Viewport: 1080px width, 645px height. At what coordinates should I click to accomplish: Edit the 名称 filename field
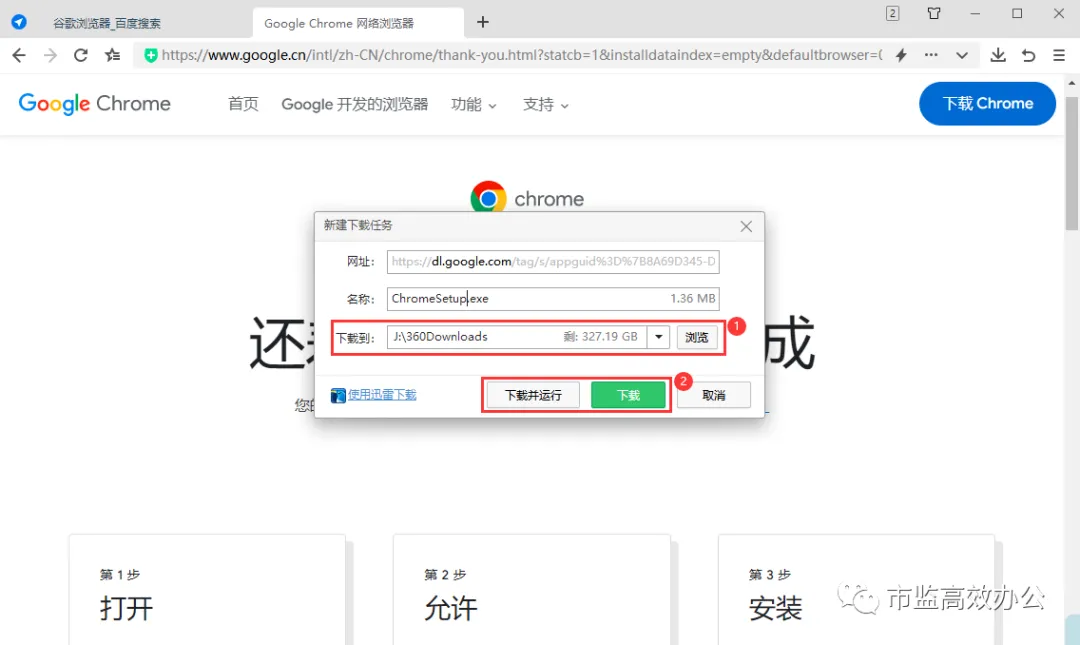[x=553, y=298]
